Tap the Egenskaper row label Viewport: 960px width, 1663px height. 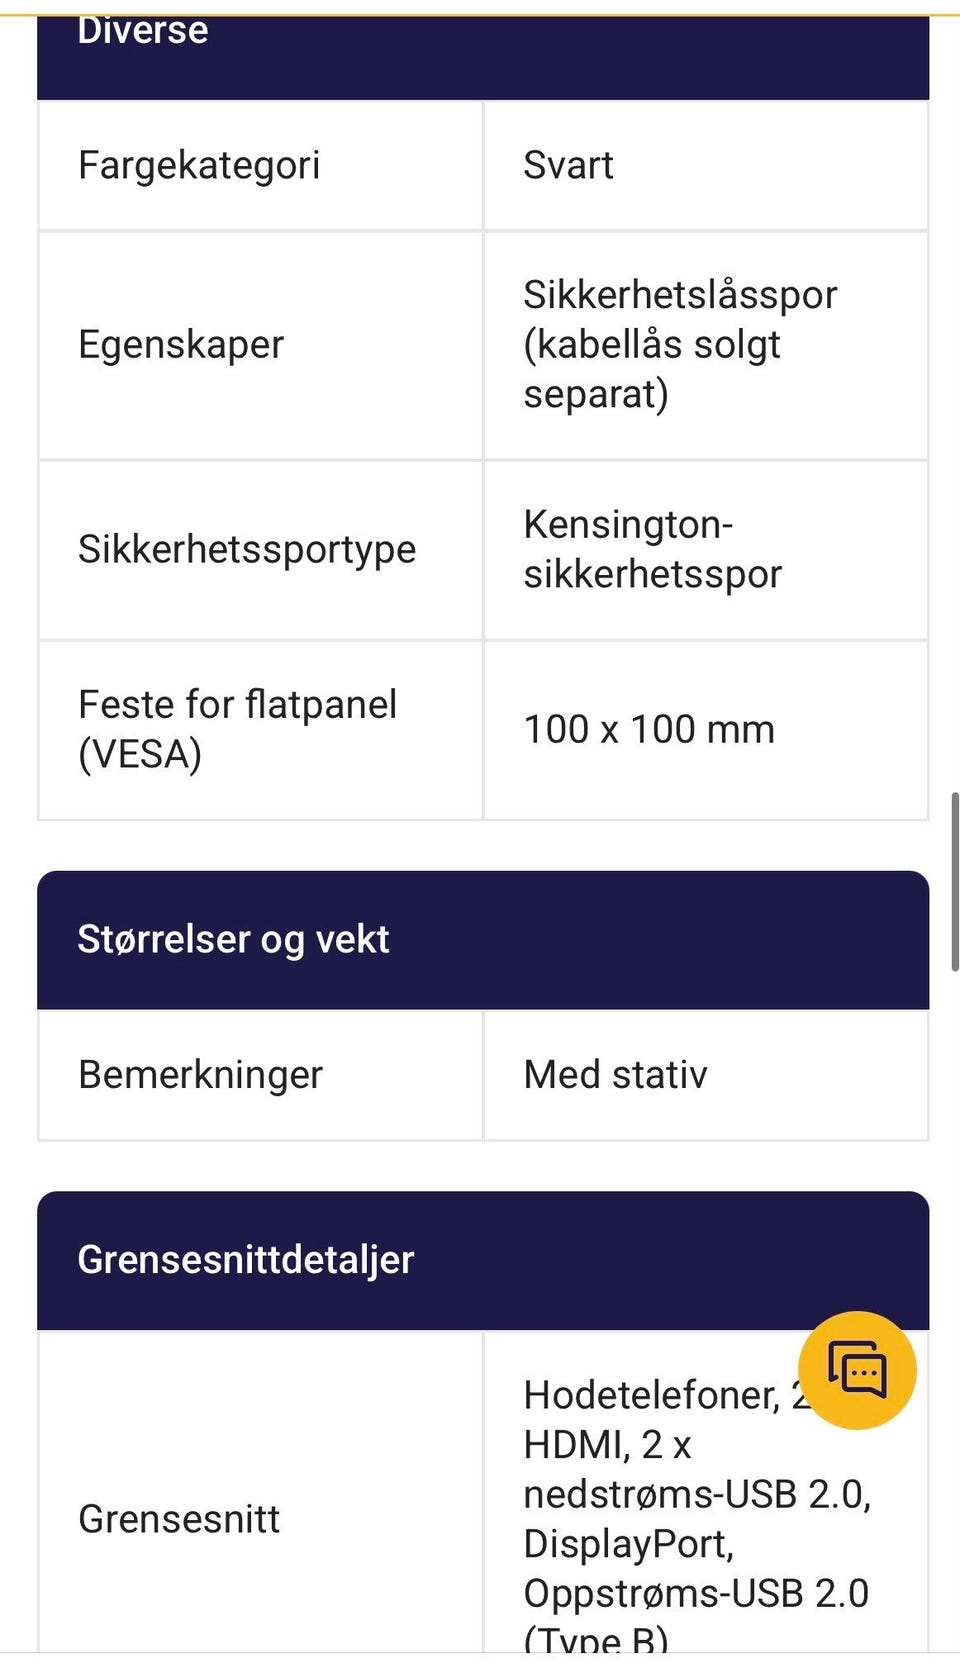click(x=181, y=345)
